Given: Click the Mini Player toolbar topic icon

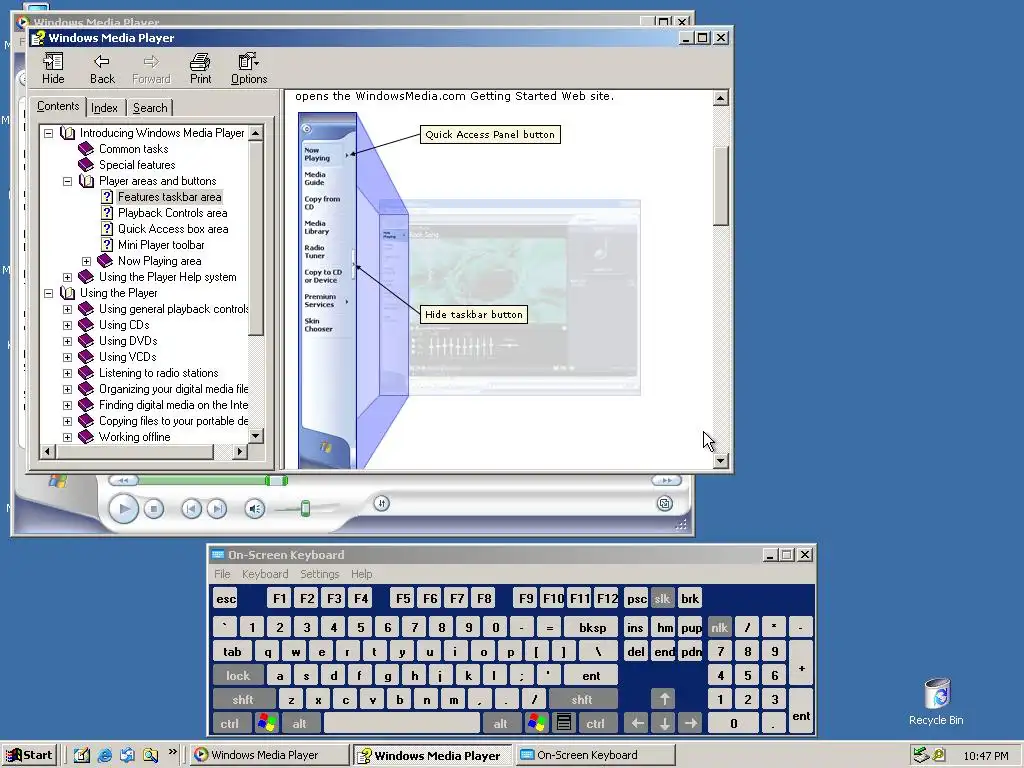Looking at the screenshot, I should [x=107, y=245].
